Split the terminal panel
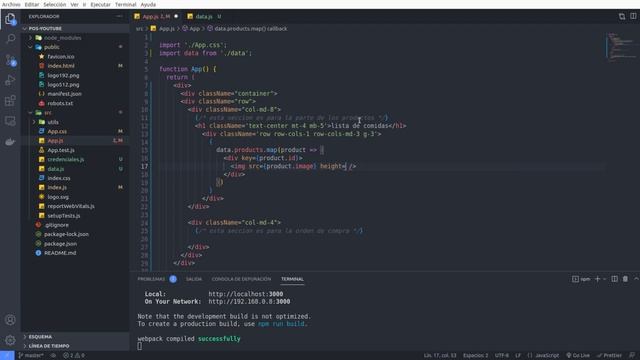 click(614, 279)
